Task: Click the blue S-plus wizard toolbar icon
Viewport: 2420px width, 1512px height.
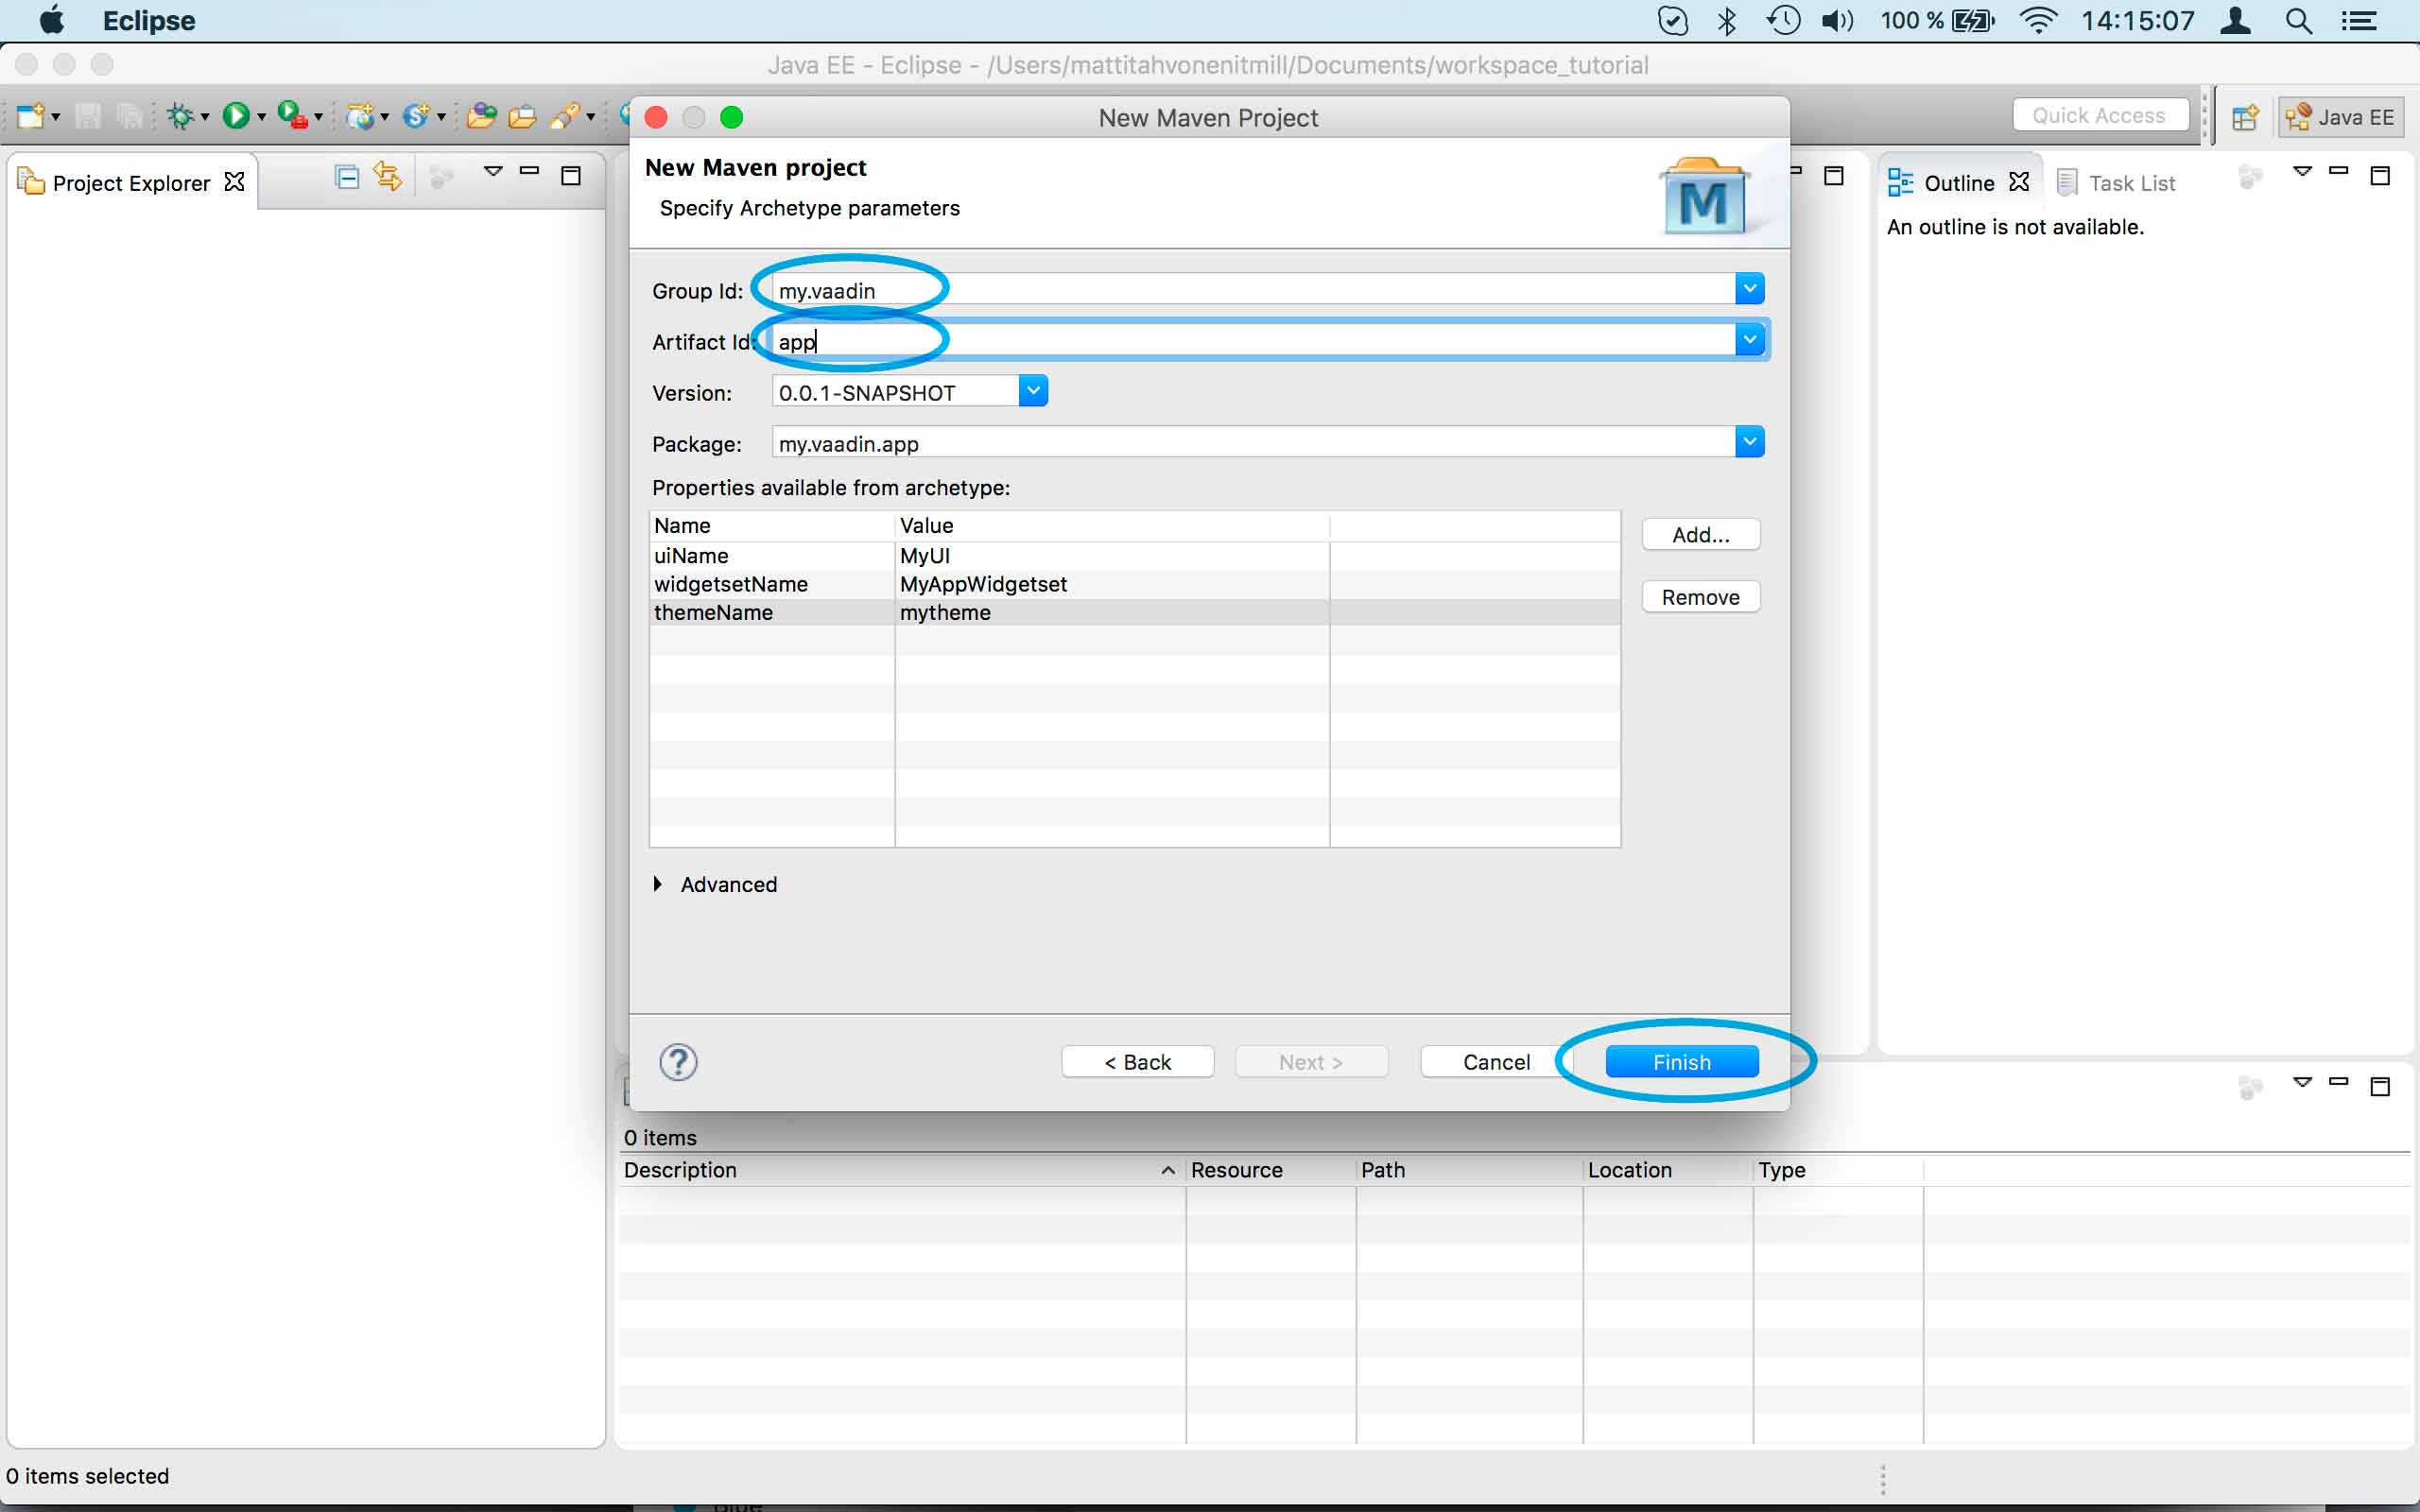Action: 416,117
